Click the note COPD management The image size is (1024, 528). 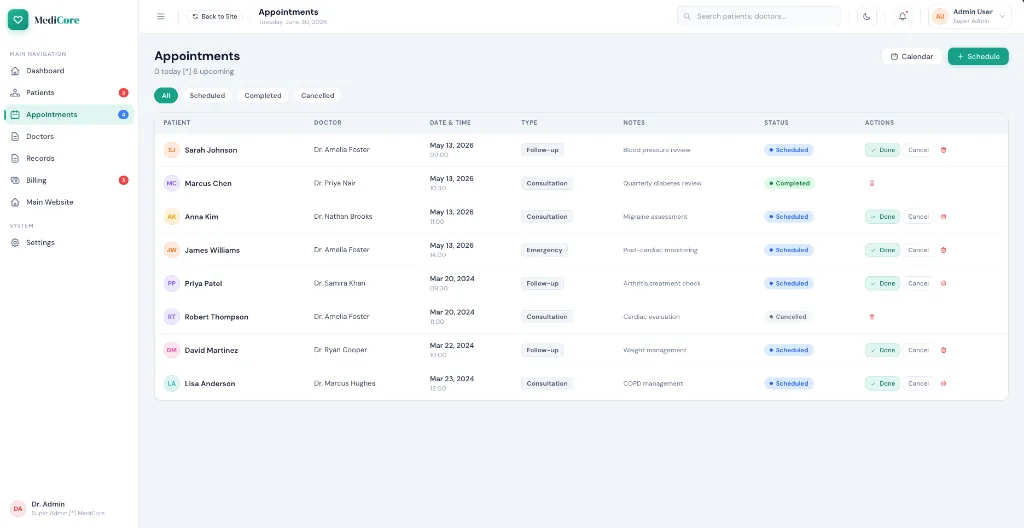click(653, 384)
